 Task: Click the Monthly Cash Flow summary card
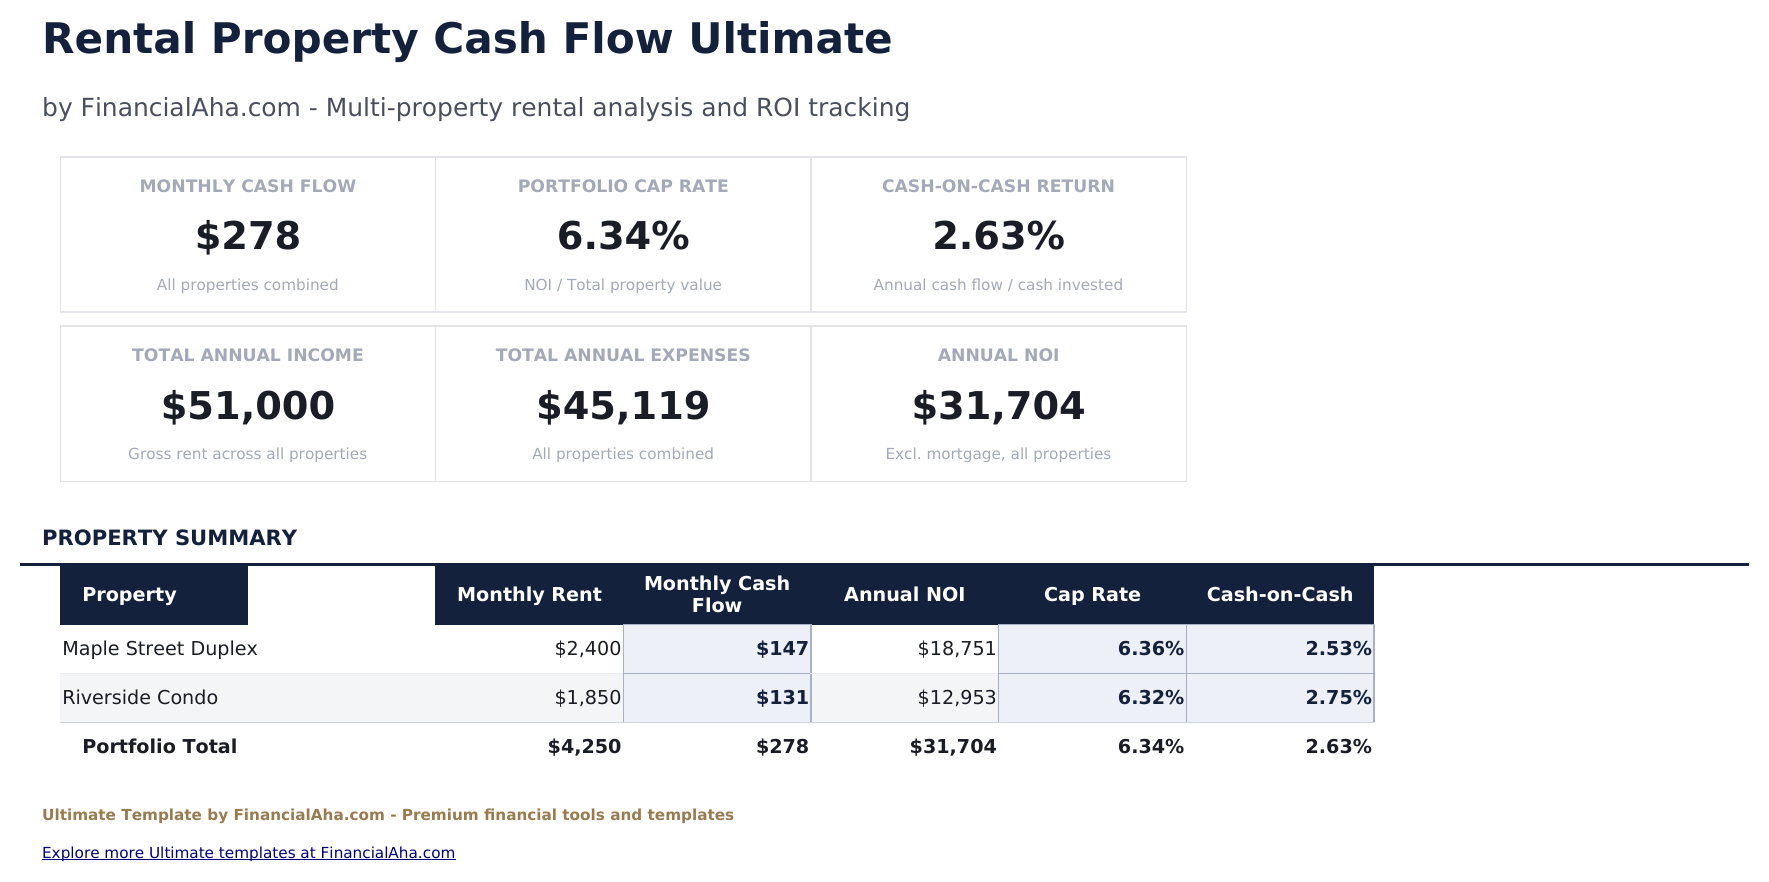[248, 235]
